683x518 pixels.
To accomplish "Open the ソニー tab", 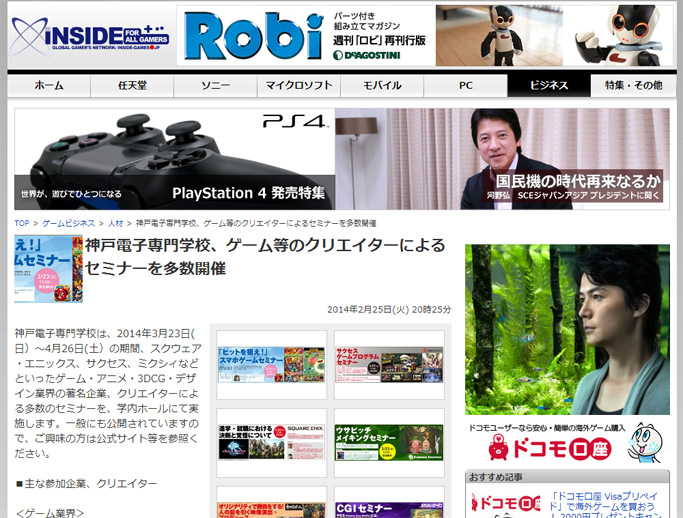I will tap(216, 85).
